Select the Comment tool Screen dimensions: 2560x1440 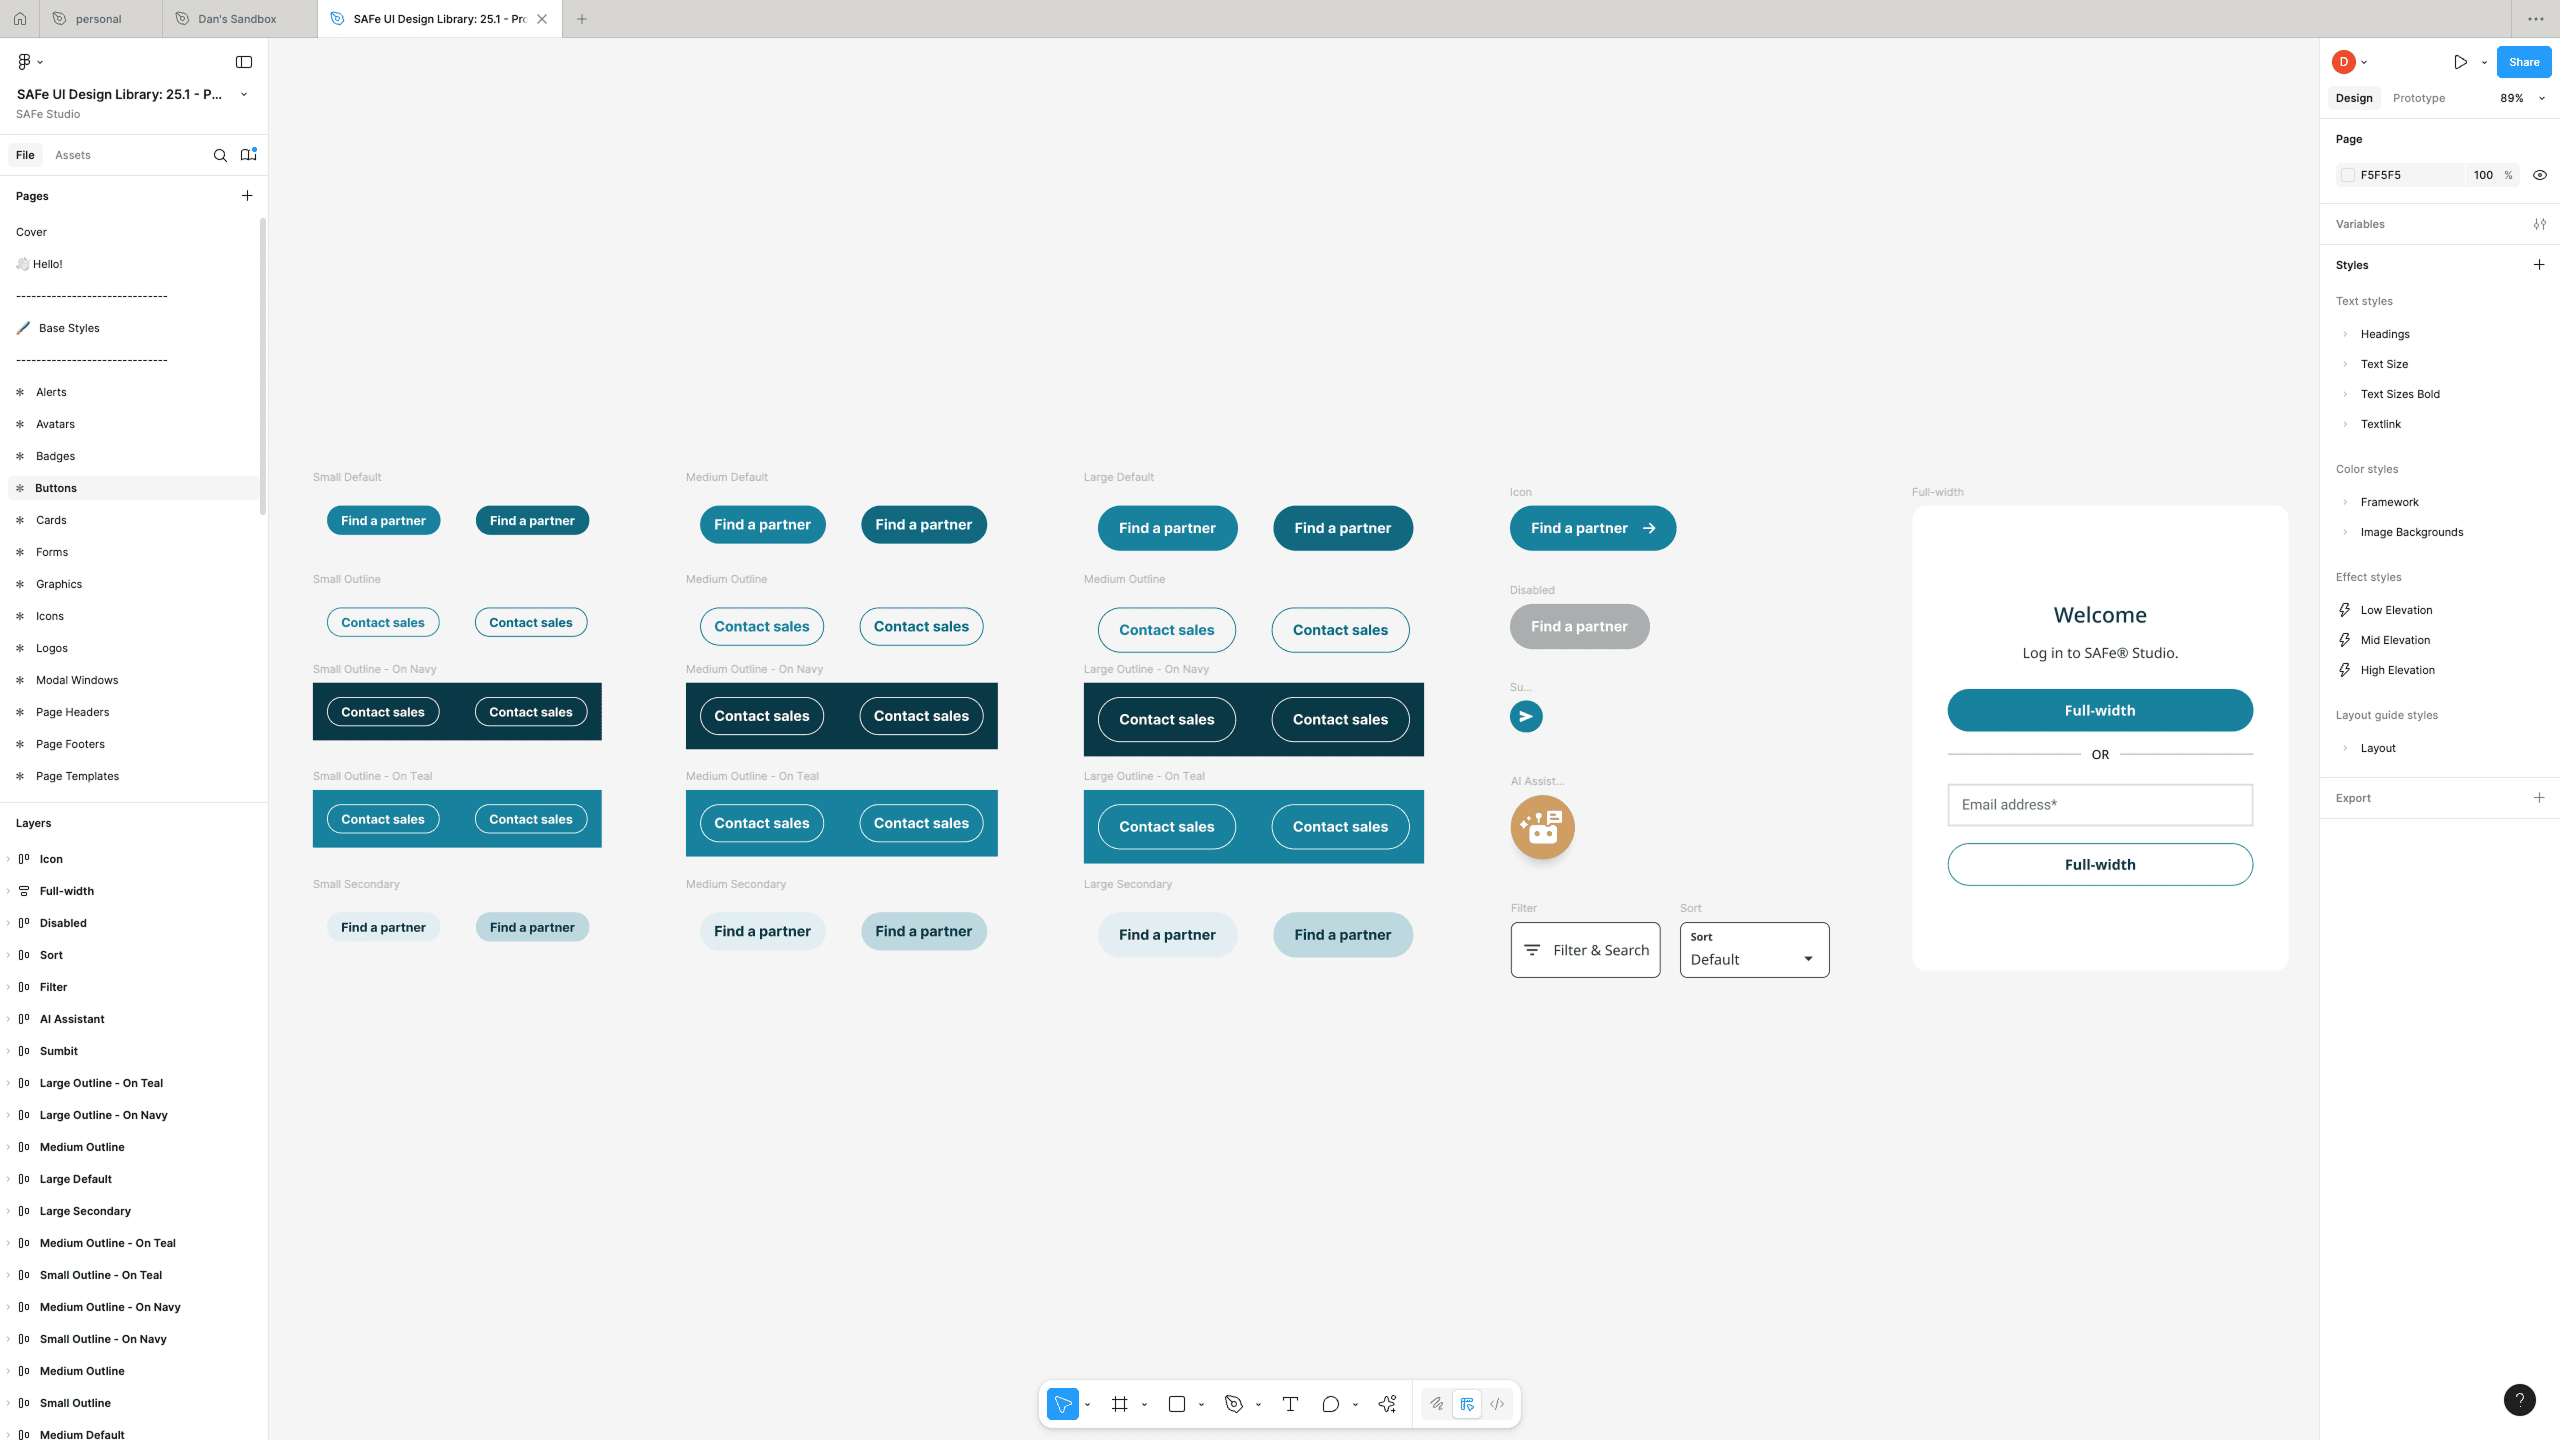1330,1404
